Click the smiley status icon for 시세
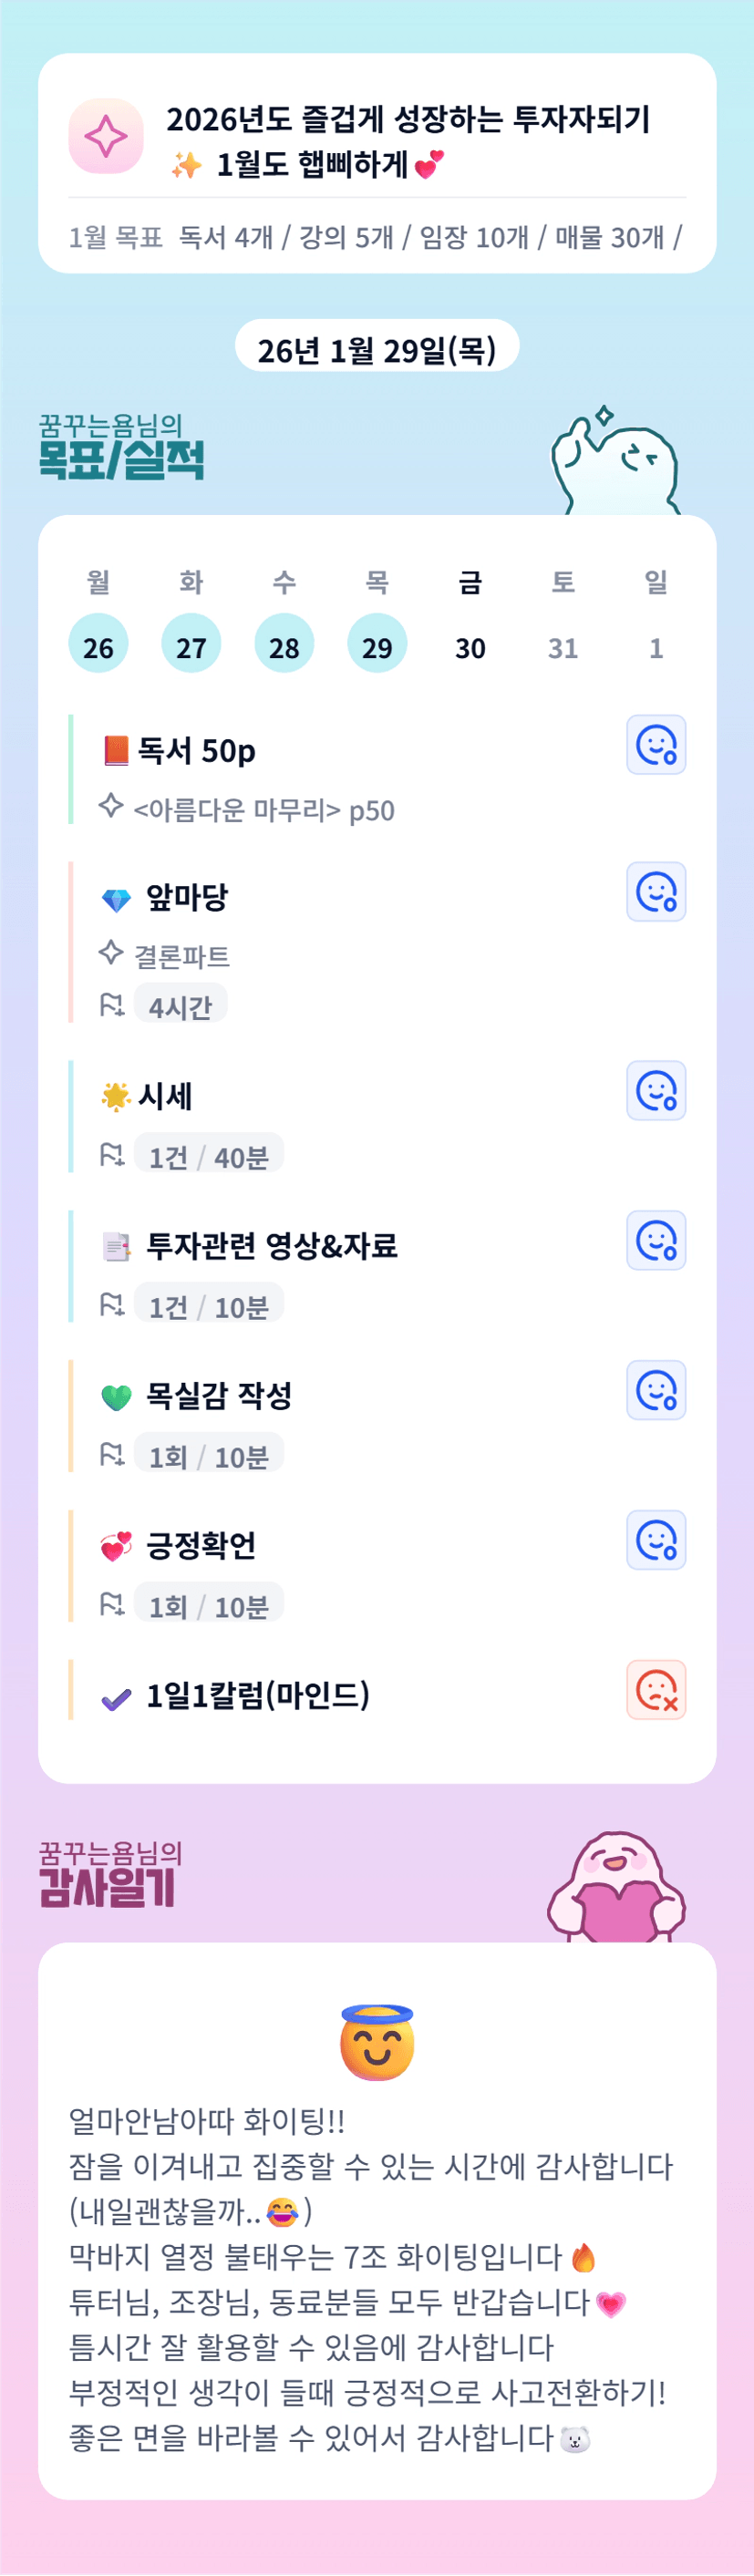This screenshot has width=754, height=2576. tap(656, 1091)
